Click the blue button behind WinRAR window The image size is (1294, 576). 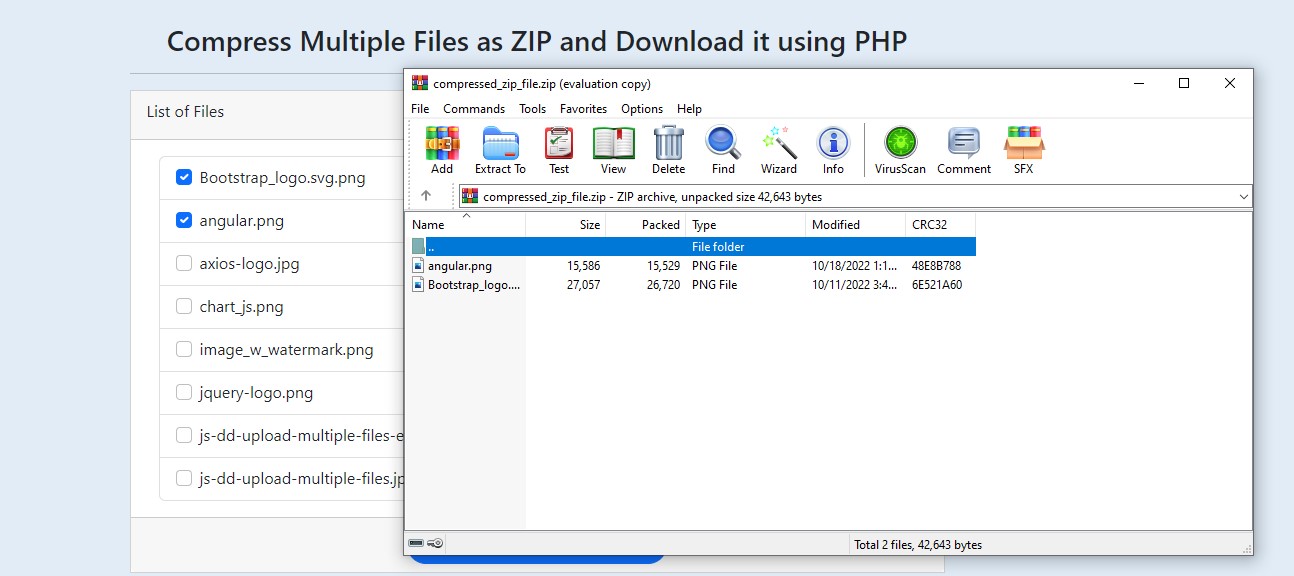(x=538, y=558)
